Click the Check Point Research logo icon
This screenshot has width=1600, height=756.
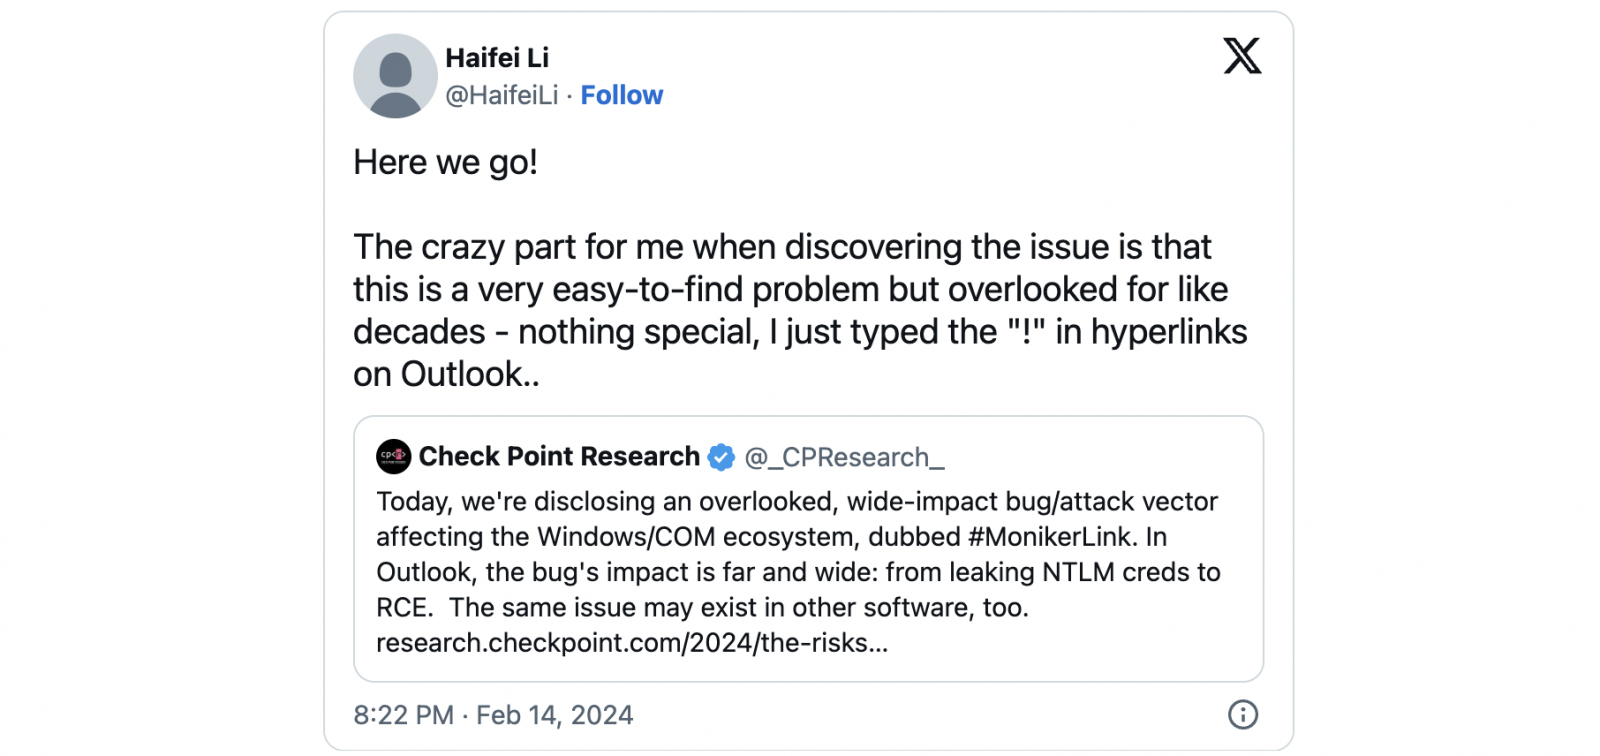click(394, 456)
